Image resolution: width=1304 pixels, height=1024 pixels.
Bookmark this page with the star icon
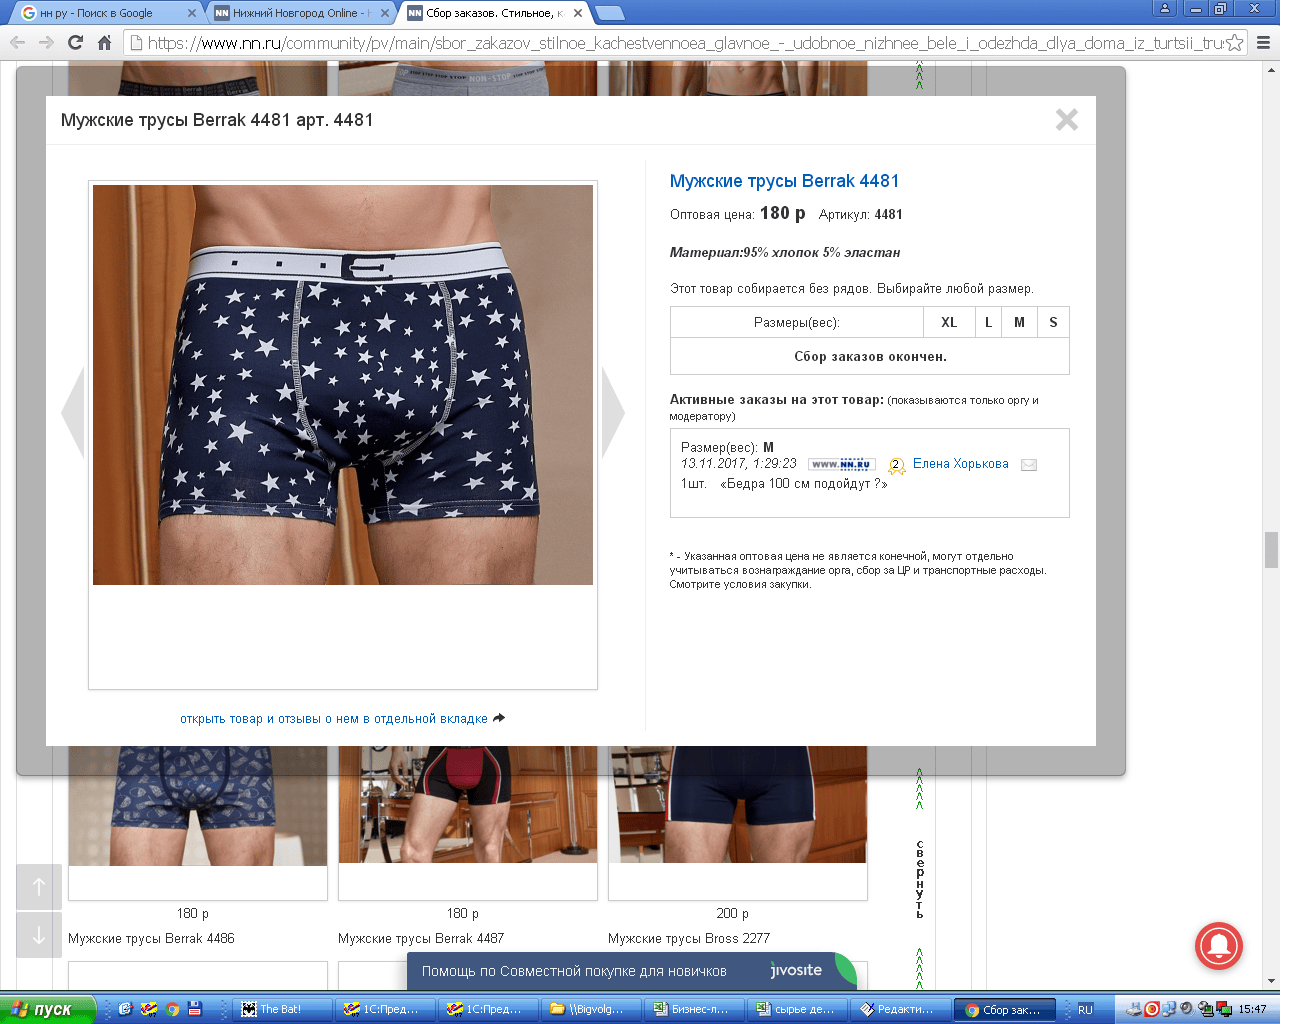tap(1235, 42)
